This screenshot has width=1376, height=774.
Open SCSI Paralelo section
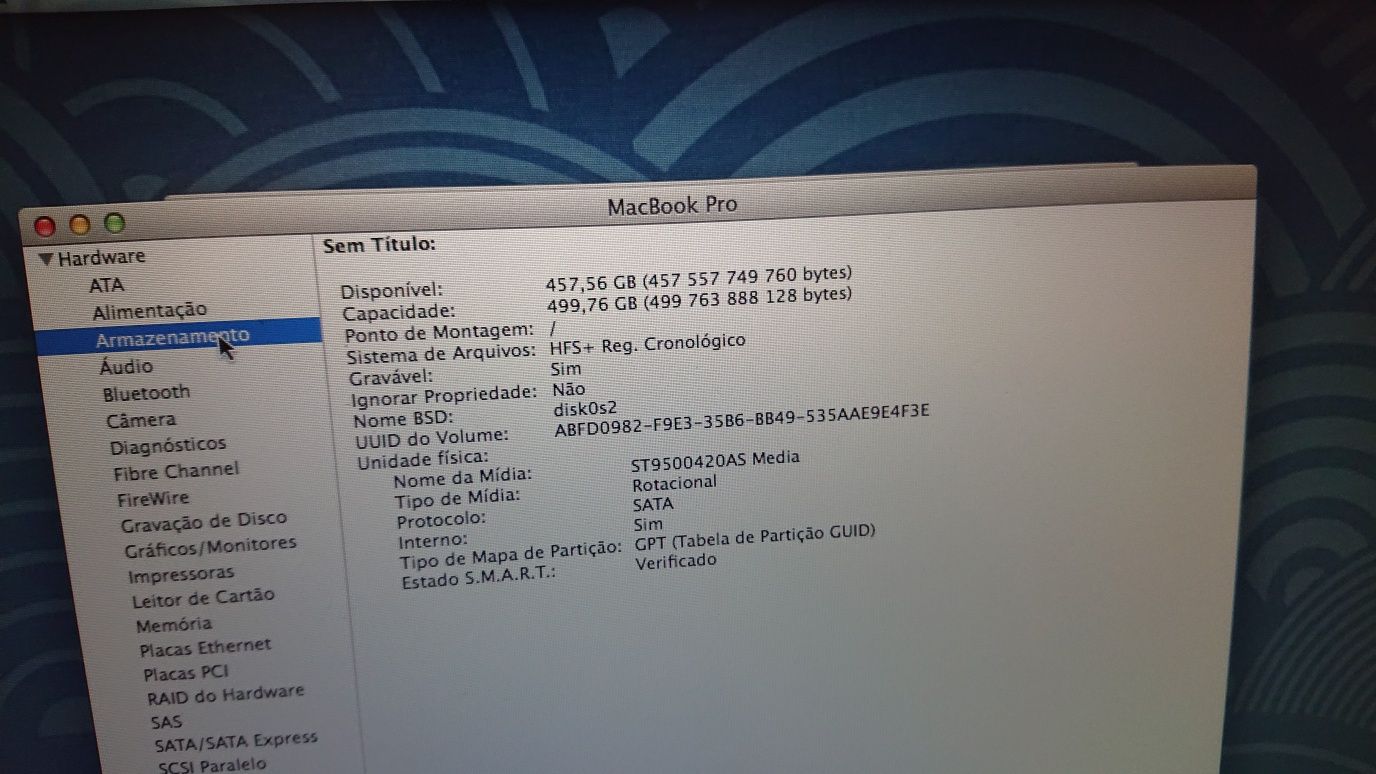tap(212, 766)
